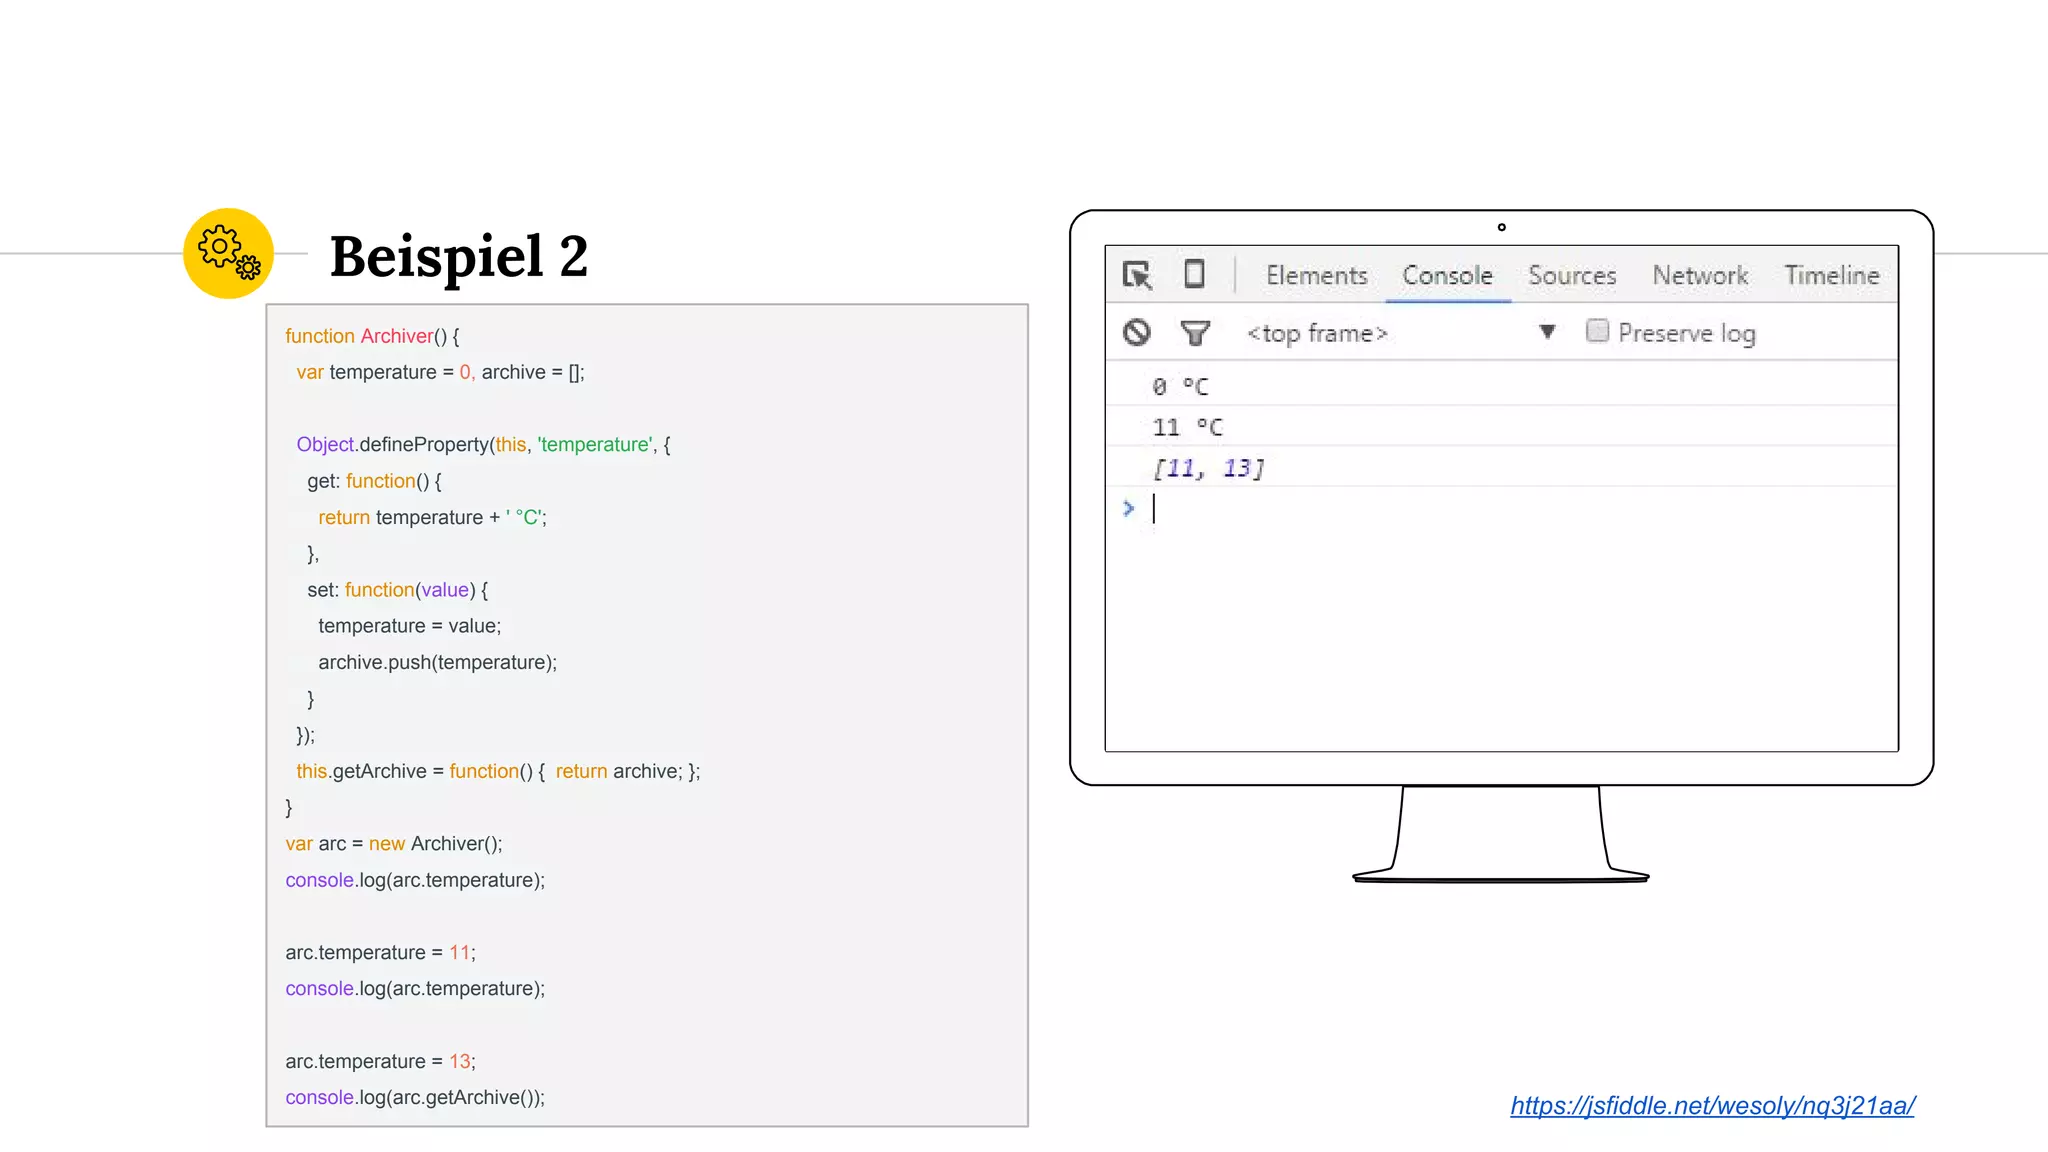The width and height of the screenshot is (2048, 1152).
Task: Click the yellow gears icon beside the title
Action: click(x=229, y=253)
